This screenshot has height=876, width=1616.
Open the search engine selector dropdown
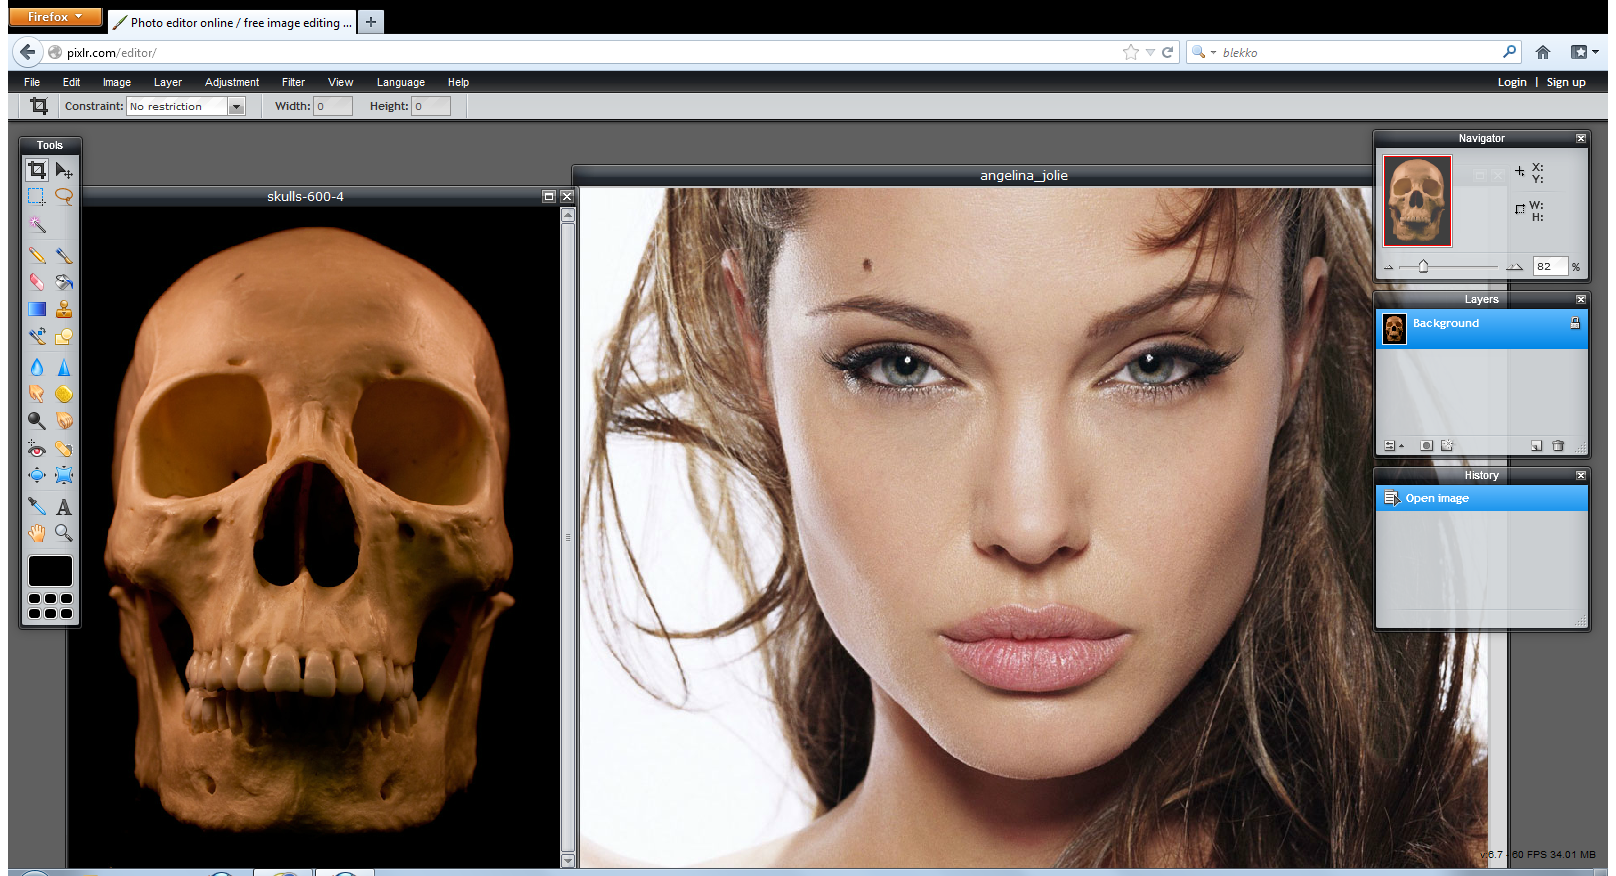pos(1203,52)
